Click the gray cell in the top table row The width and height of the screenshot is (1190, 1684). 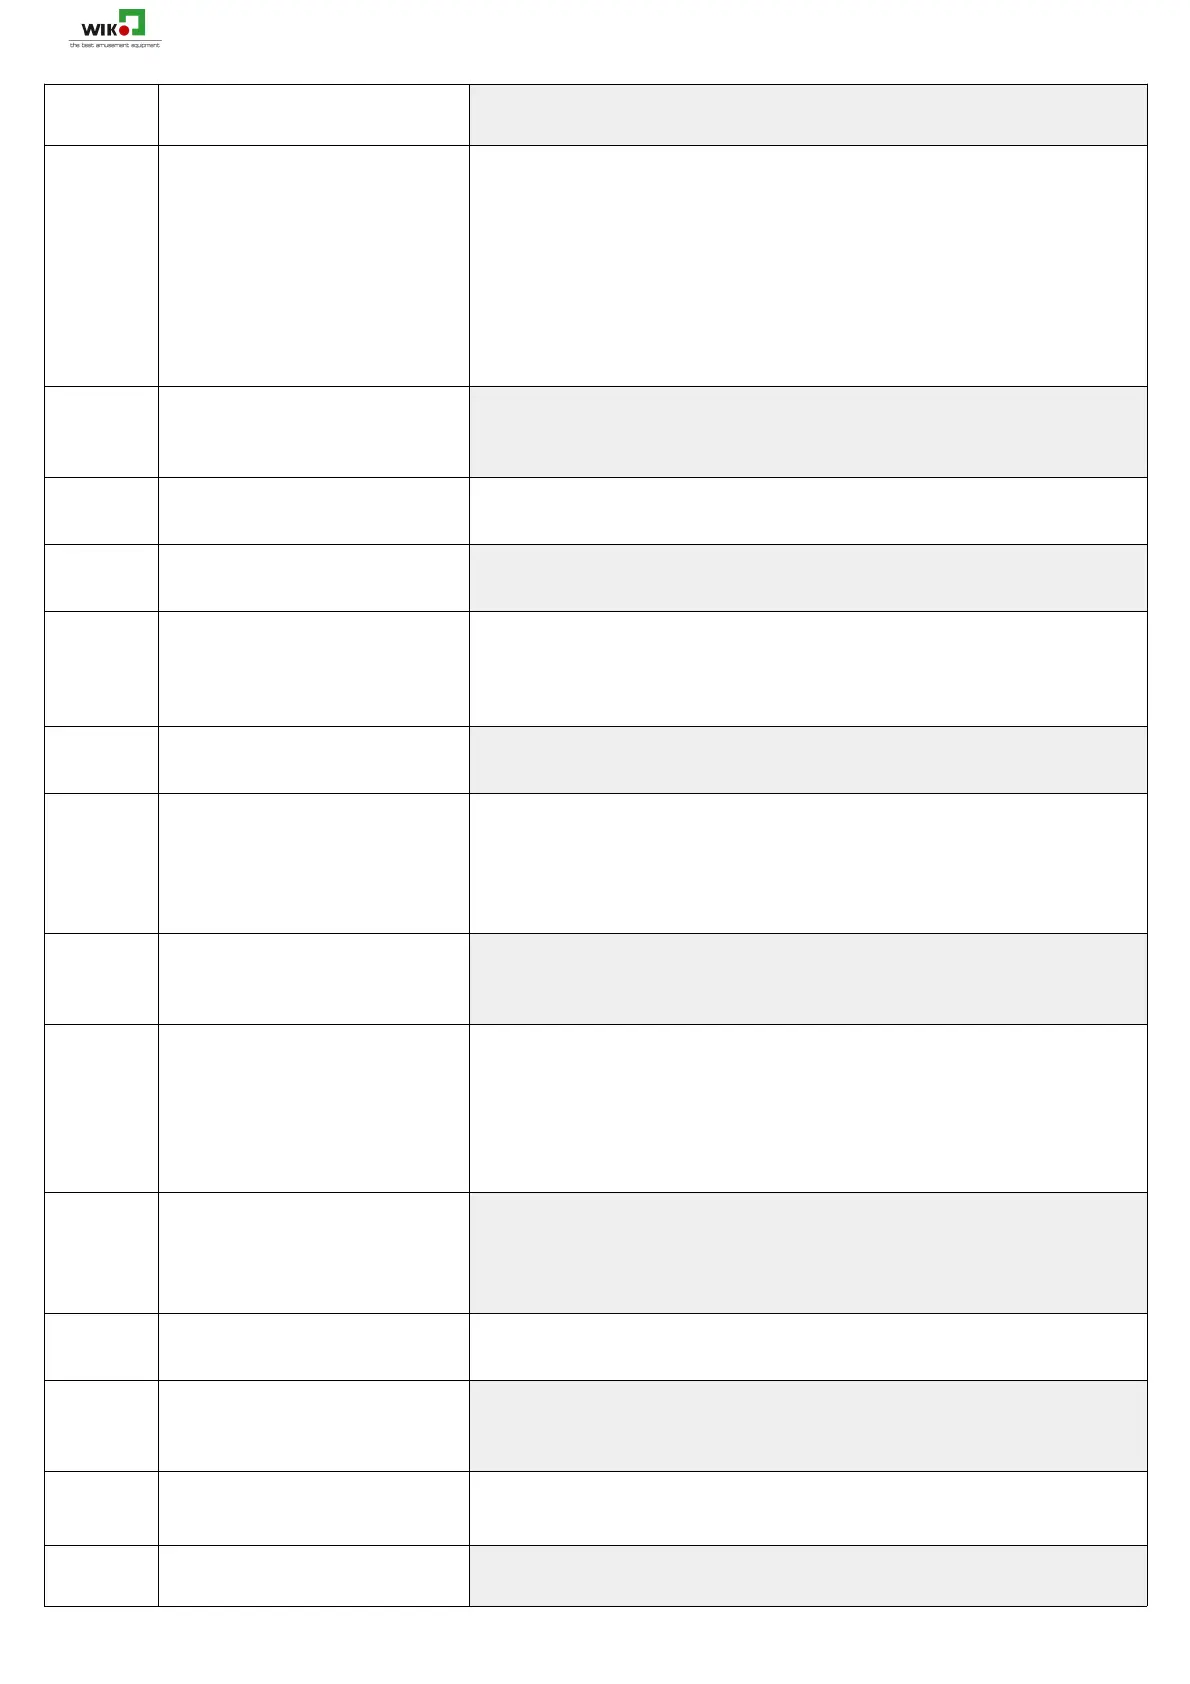807,115
